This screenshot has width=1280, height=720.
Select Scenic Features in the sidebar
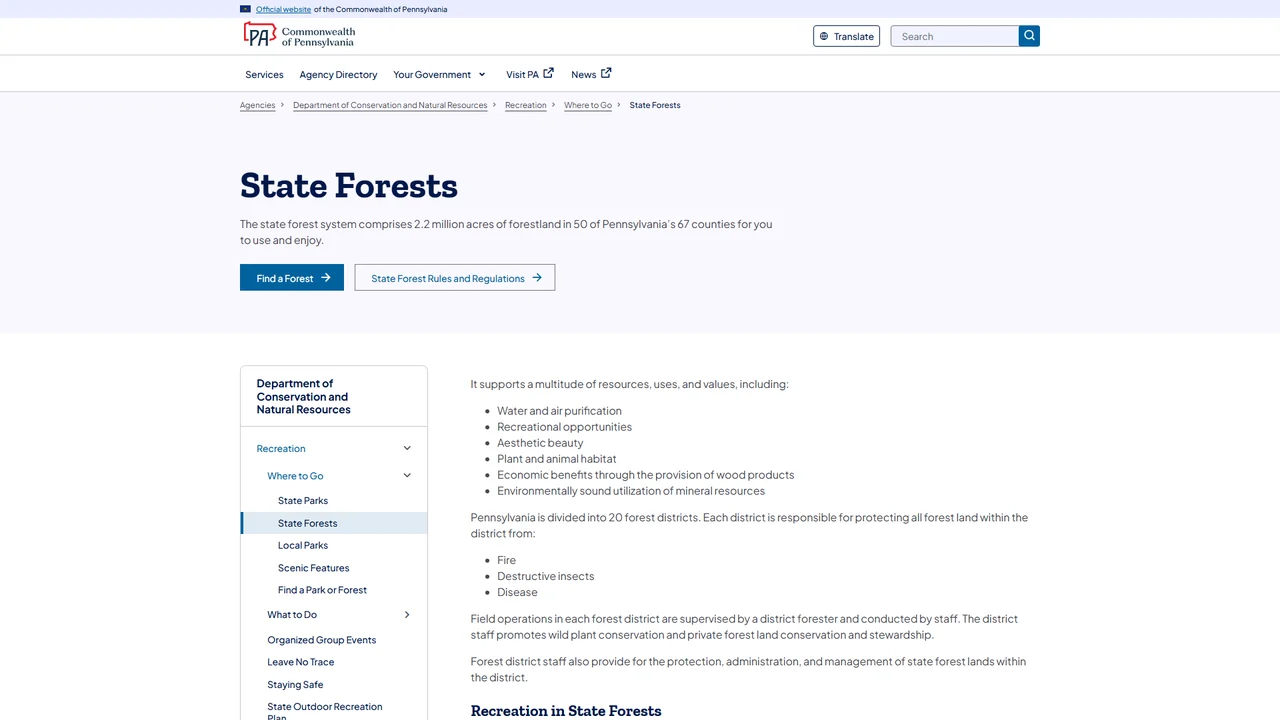pyautogui.click(x=313, y=568)
